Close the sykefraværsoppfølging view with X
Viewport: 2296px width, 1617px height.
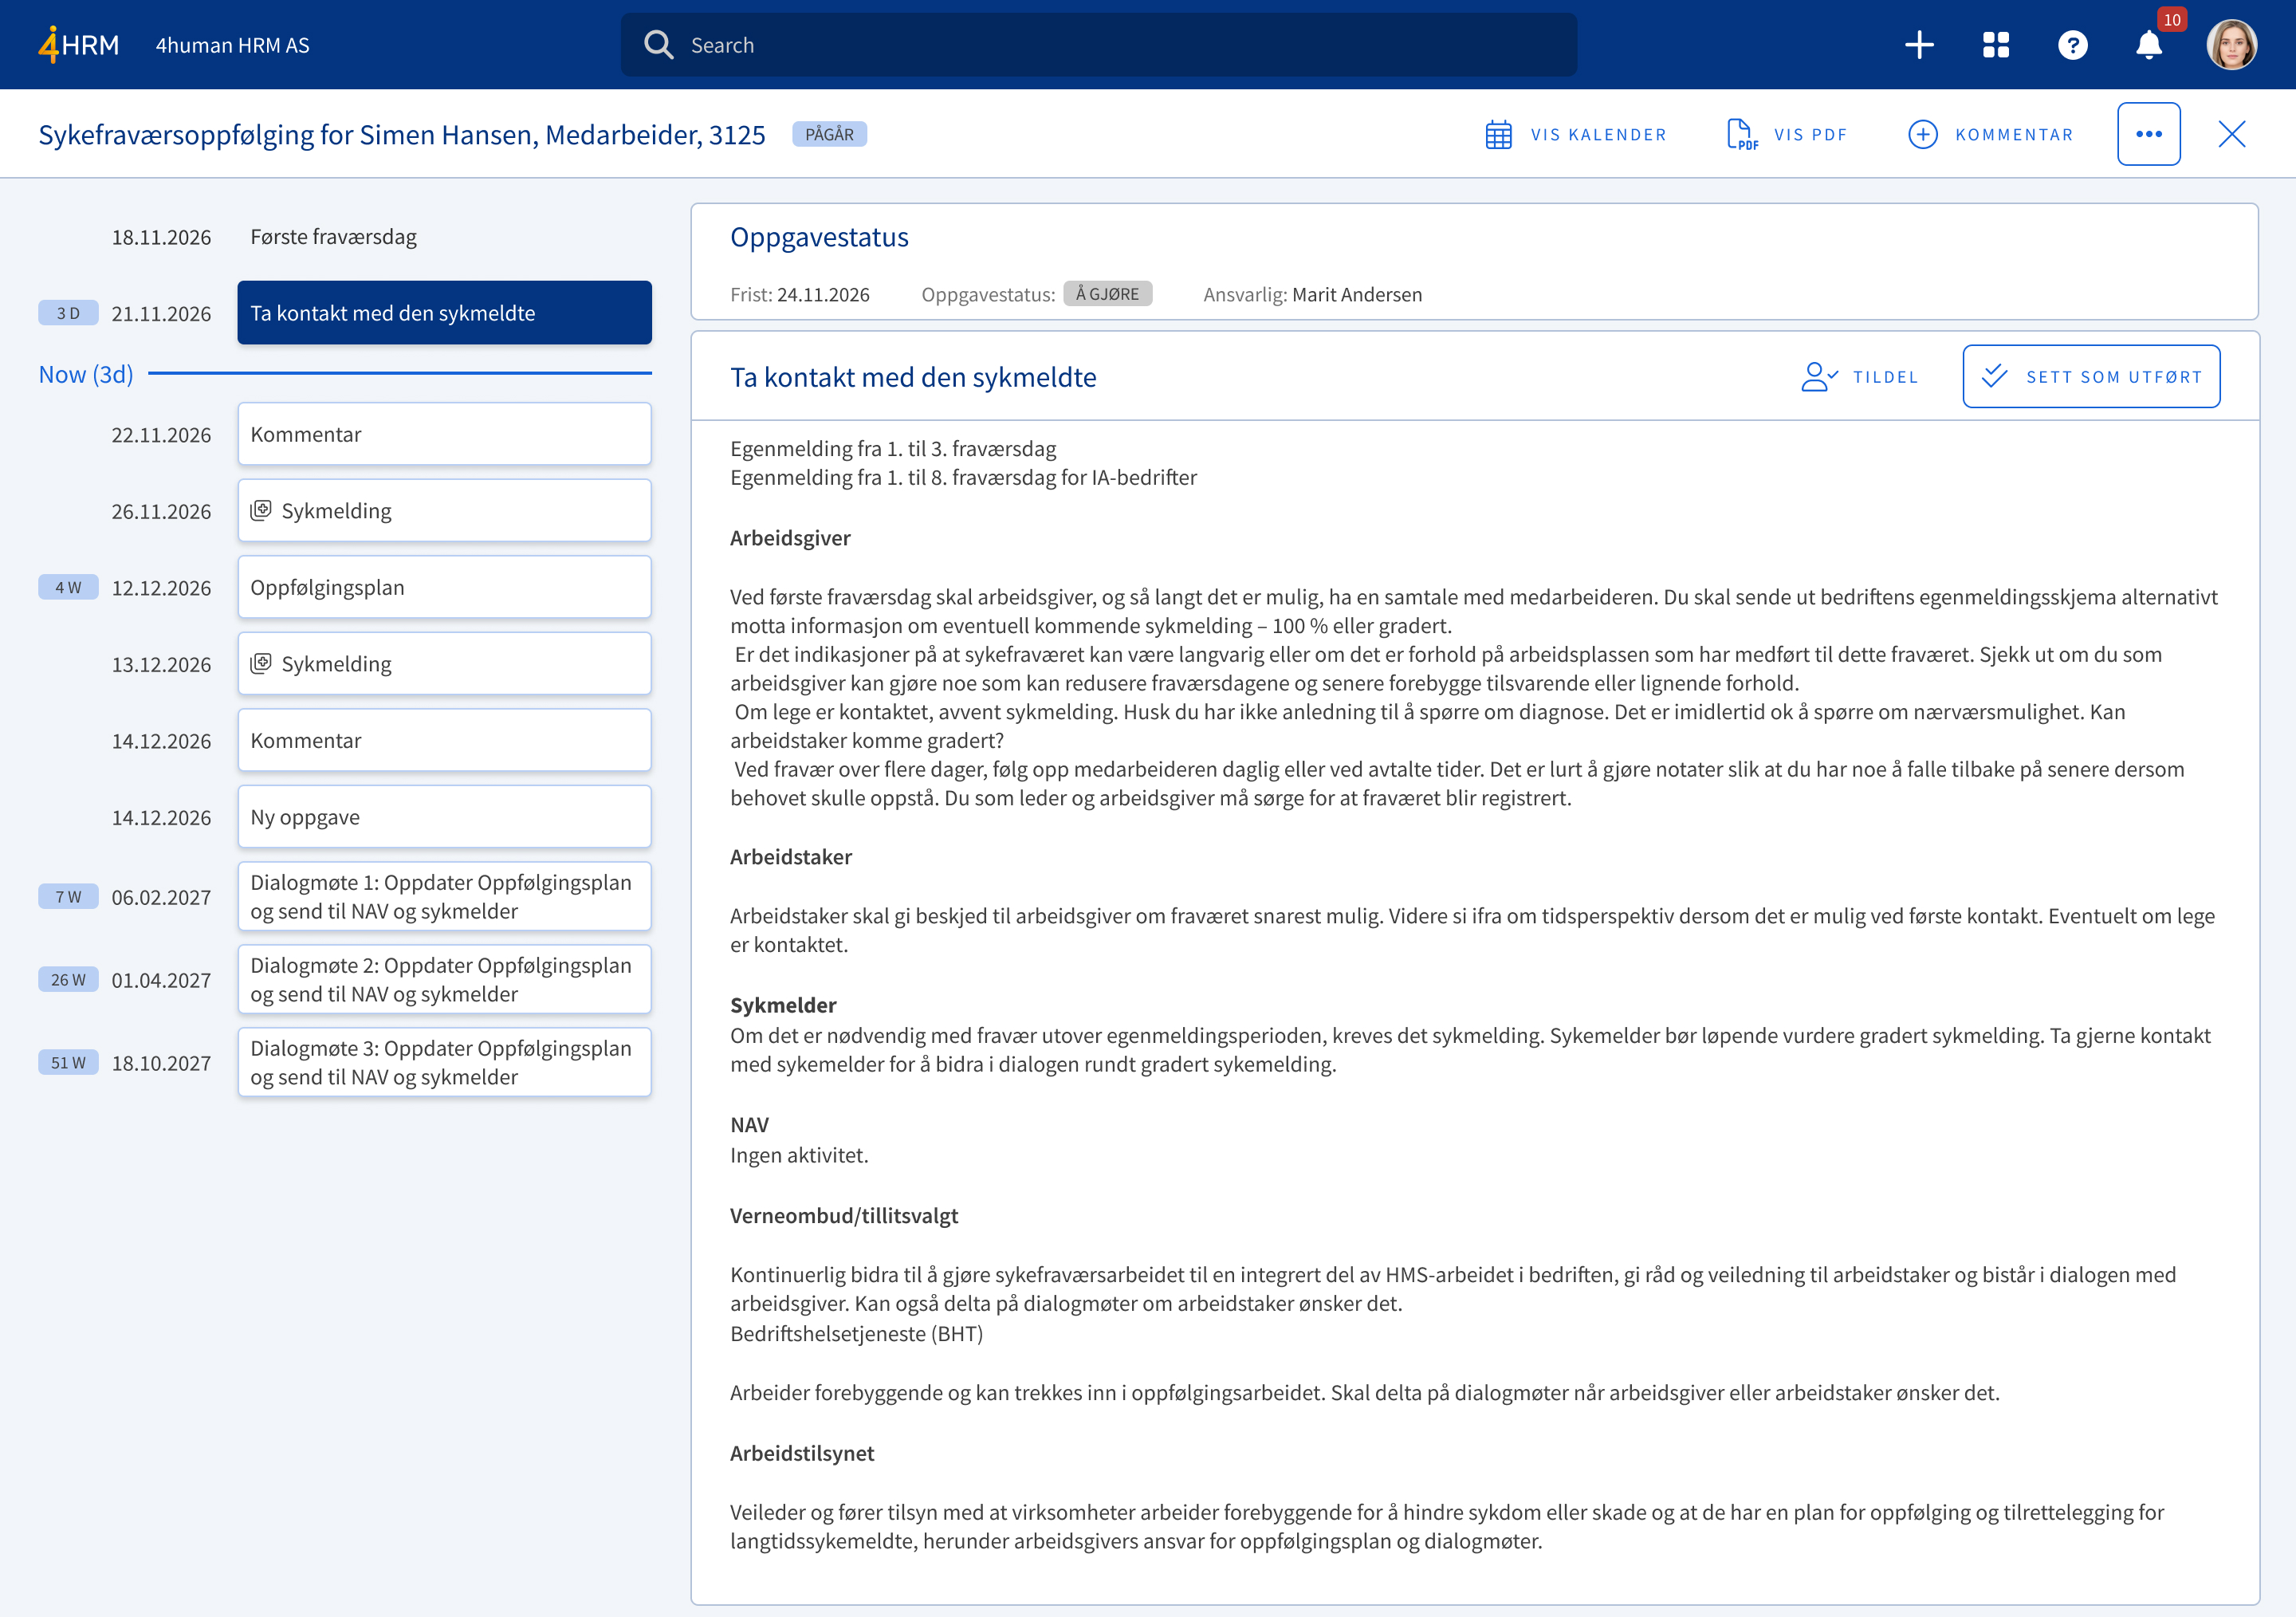pos(2231,134)
